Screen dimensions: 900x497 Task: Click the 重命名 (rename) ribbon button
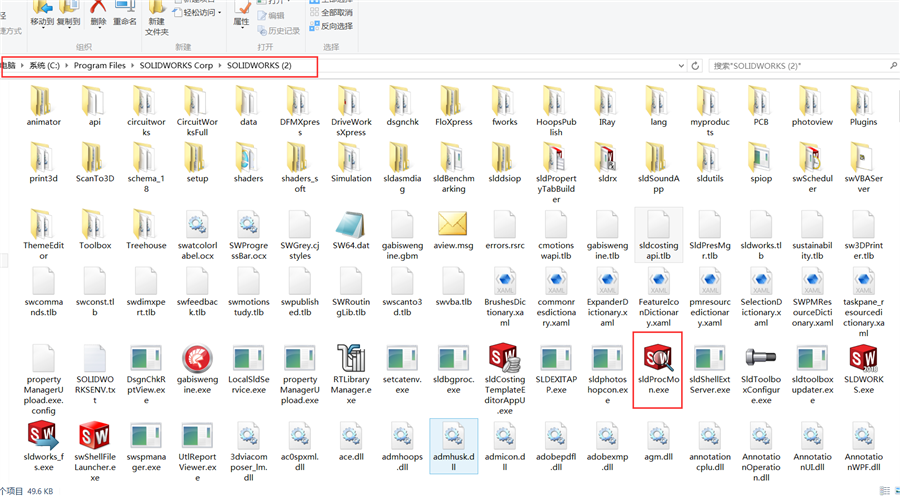click(x=125, y=15)
